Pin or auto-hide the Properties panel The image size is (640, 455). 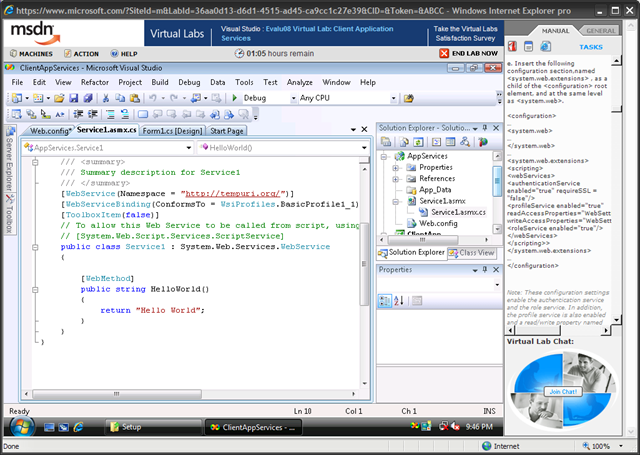[x=485, y=269]
